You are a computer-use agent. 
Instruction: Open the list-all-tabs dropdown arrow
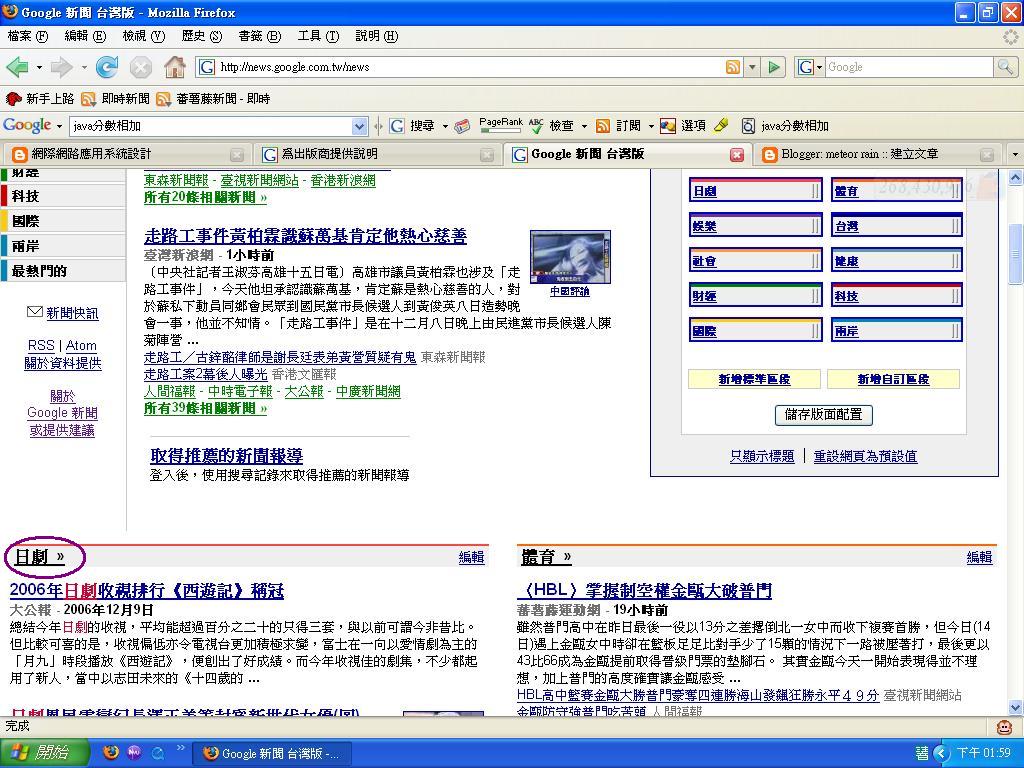[1014, 155]
